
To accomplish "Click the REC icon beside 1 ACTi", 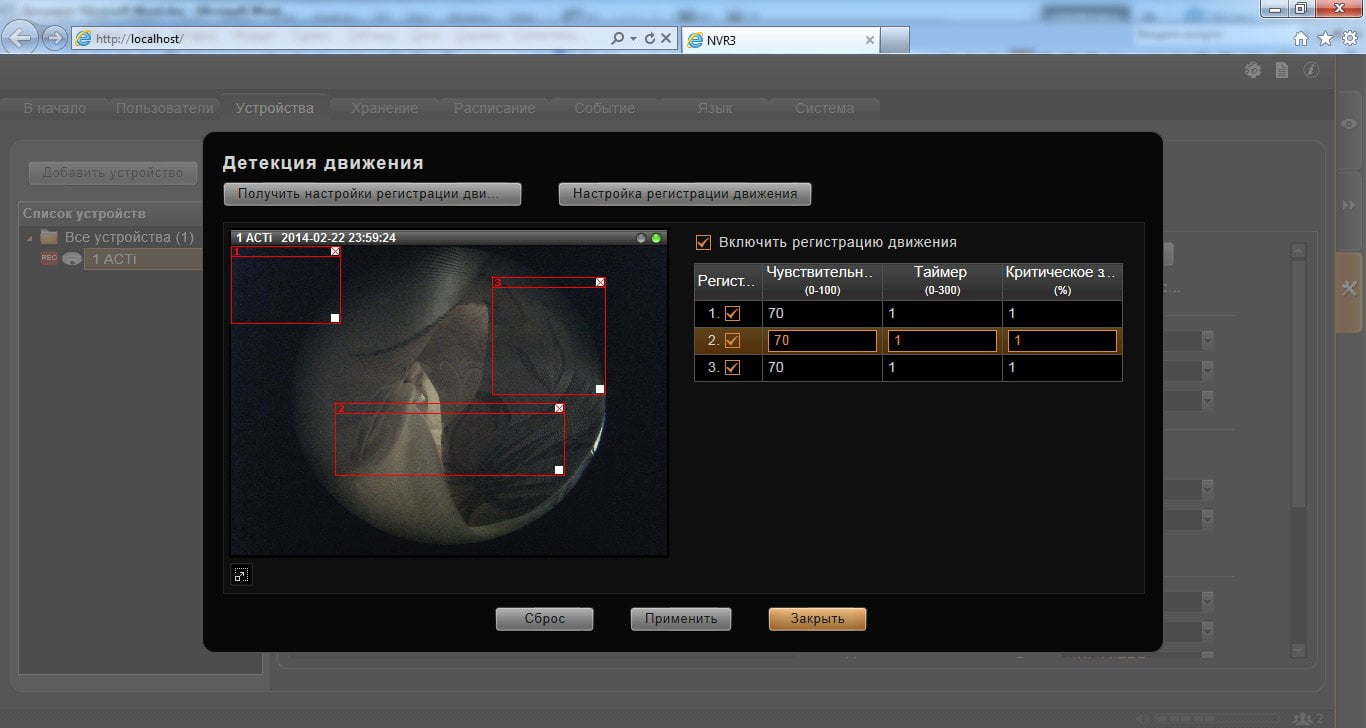I will click(49, 258).
